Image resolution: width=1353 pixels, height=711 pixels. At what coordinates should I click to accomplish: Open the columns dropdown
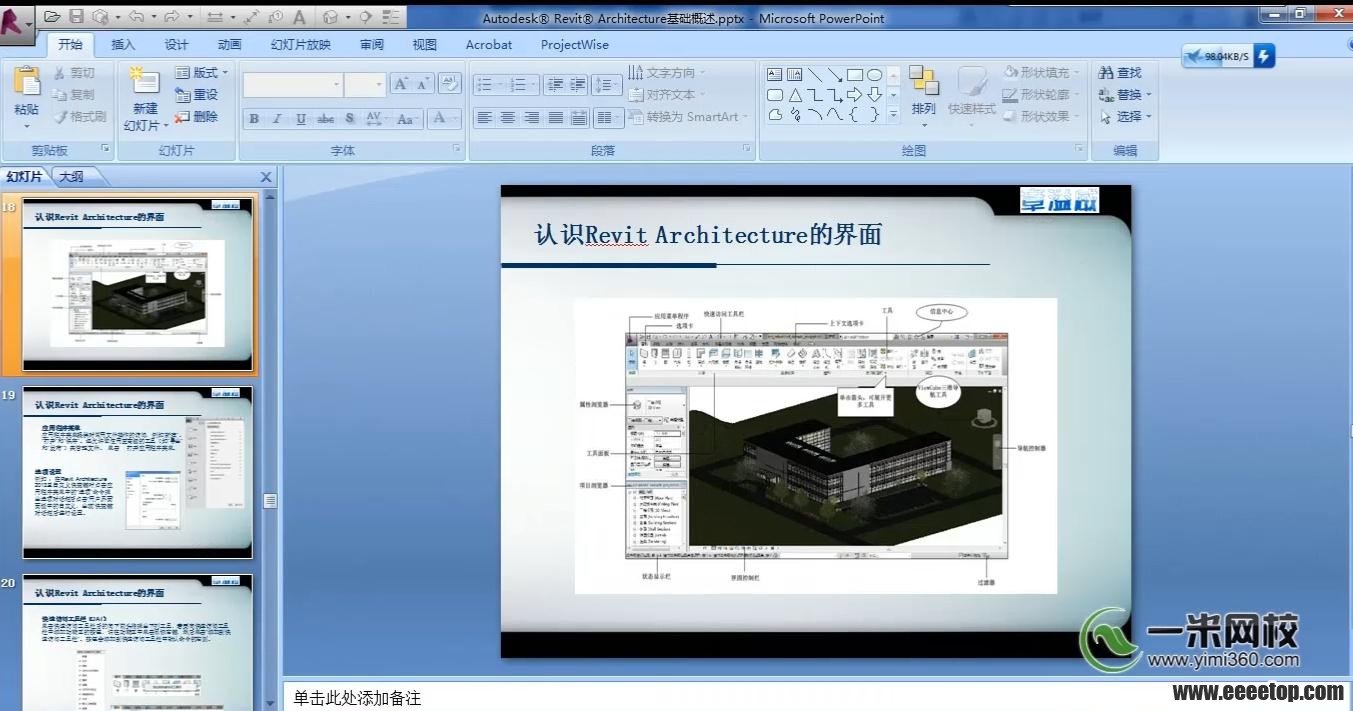[x=608, y=118]
